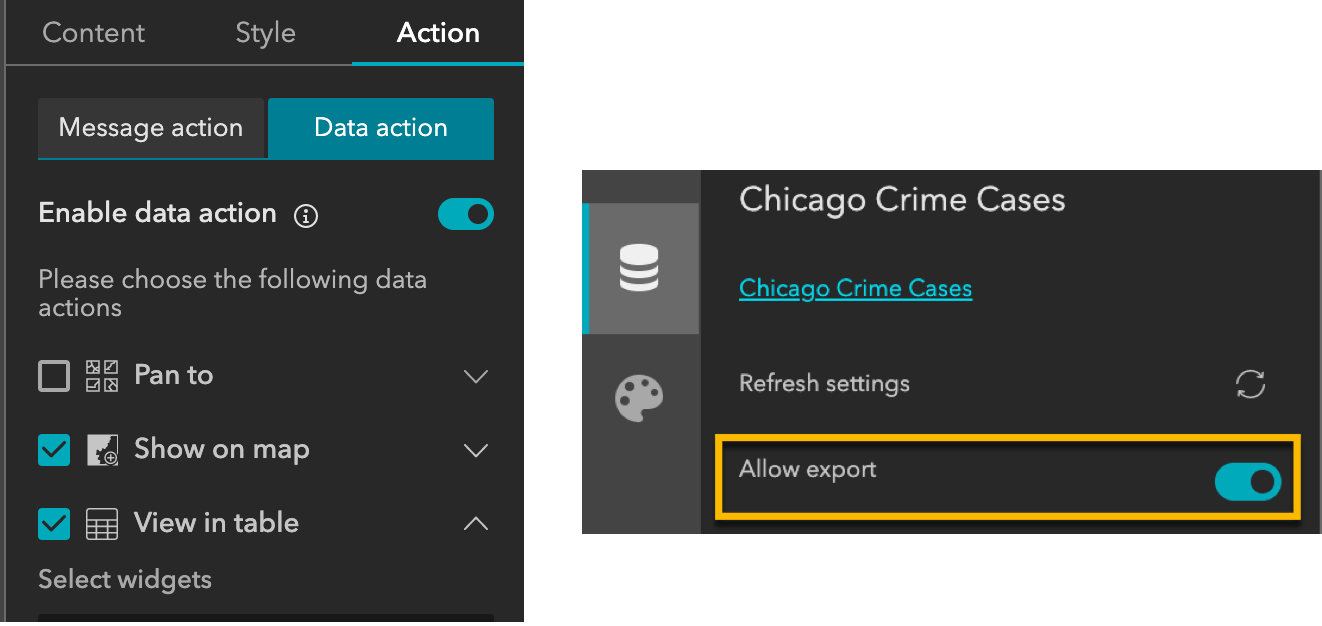Disable the Enable data action toggle
The width and height of the screenshot is (1322, 626).
(465, 214)
